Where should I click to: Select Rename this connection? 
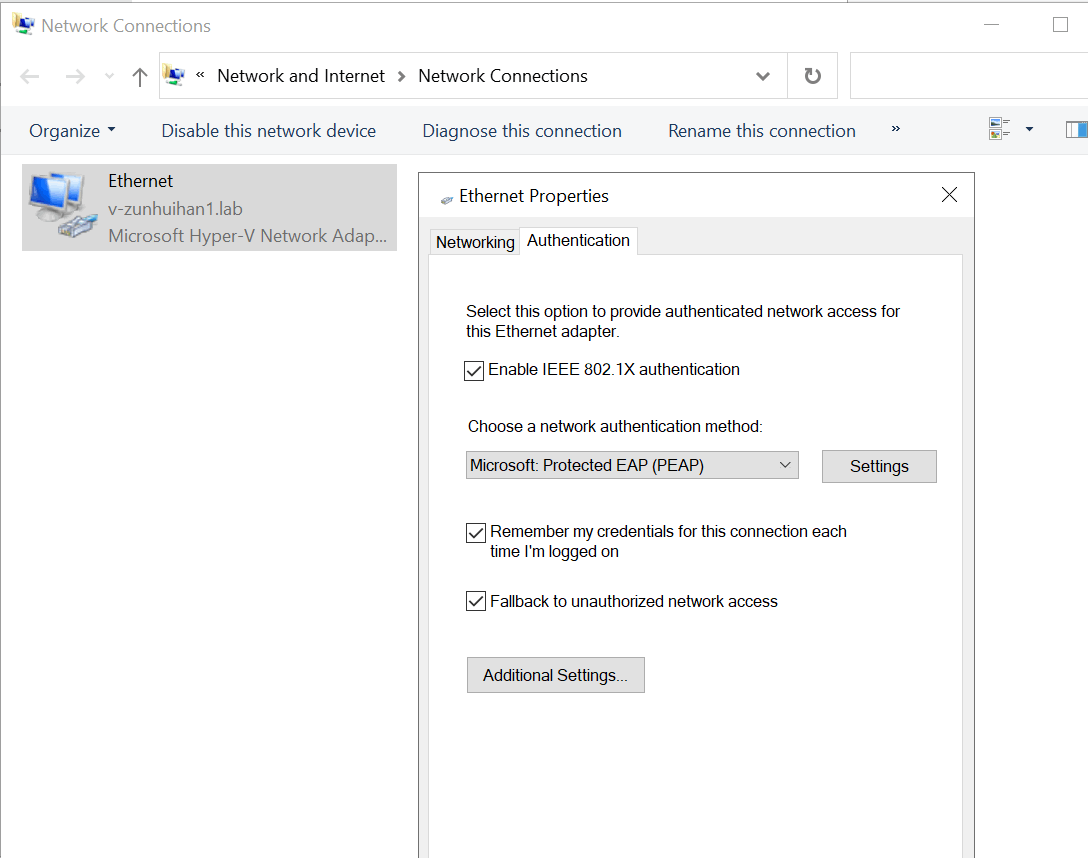pos(761,130)
